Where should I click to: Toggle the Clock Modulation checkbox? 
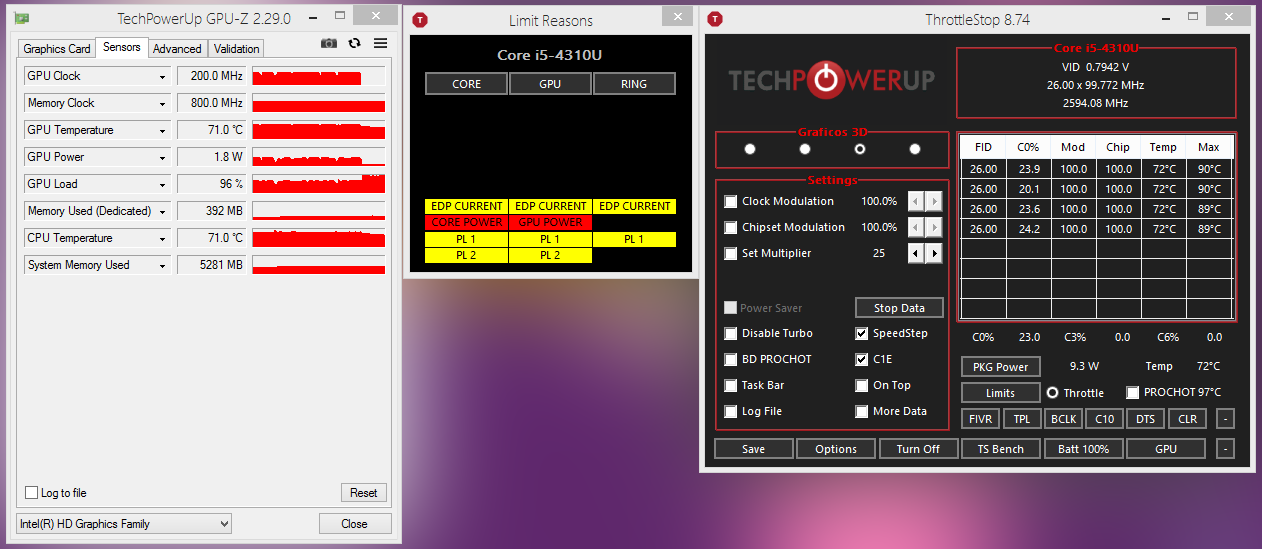(x=731, y=201)
